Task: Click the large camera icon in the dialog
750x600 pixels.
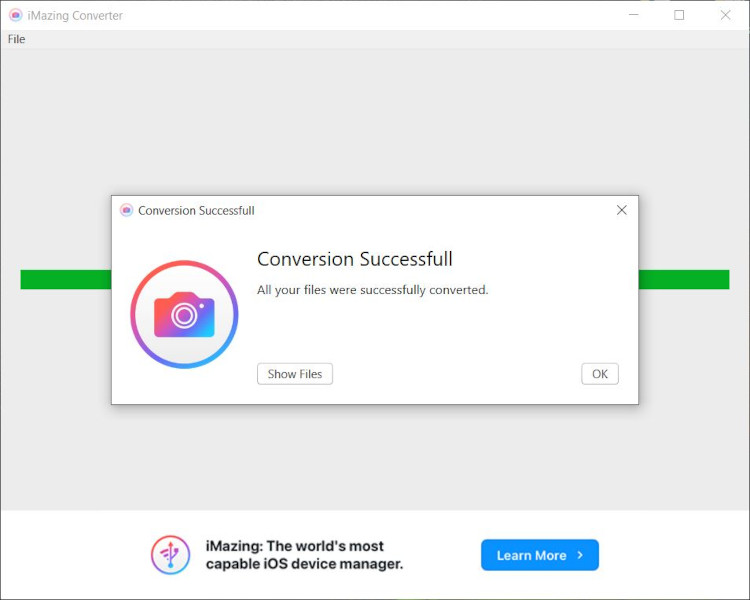Action: 184,314
